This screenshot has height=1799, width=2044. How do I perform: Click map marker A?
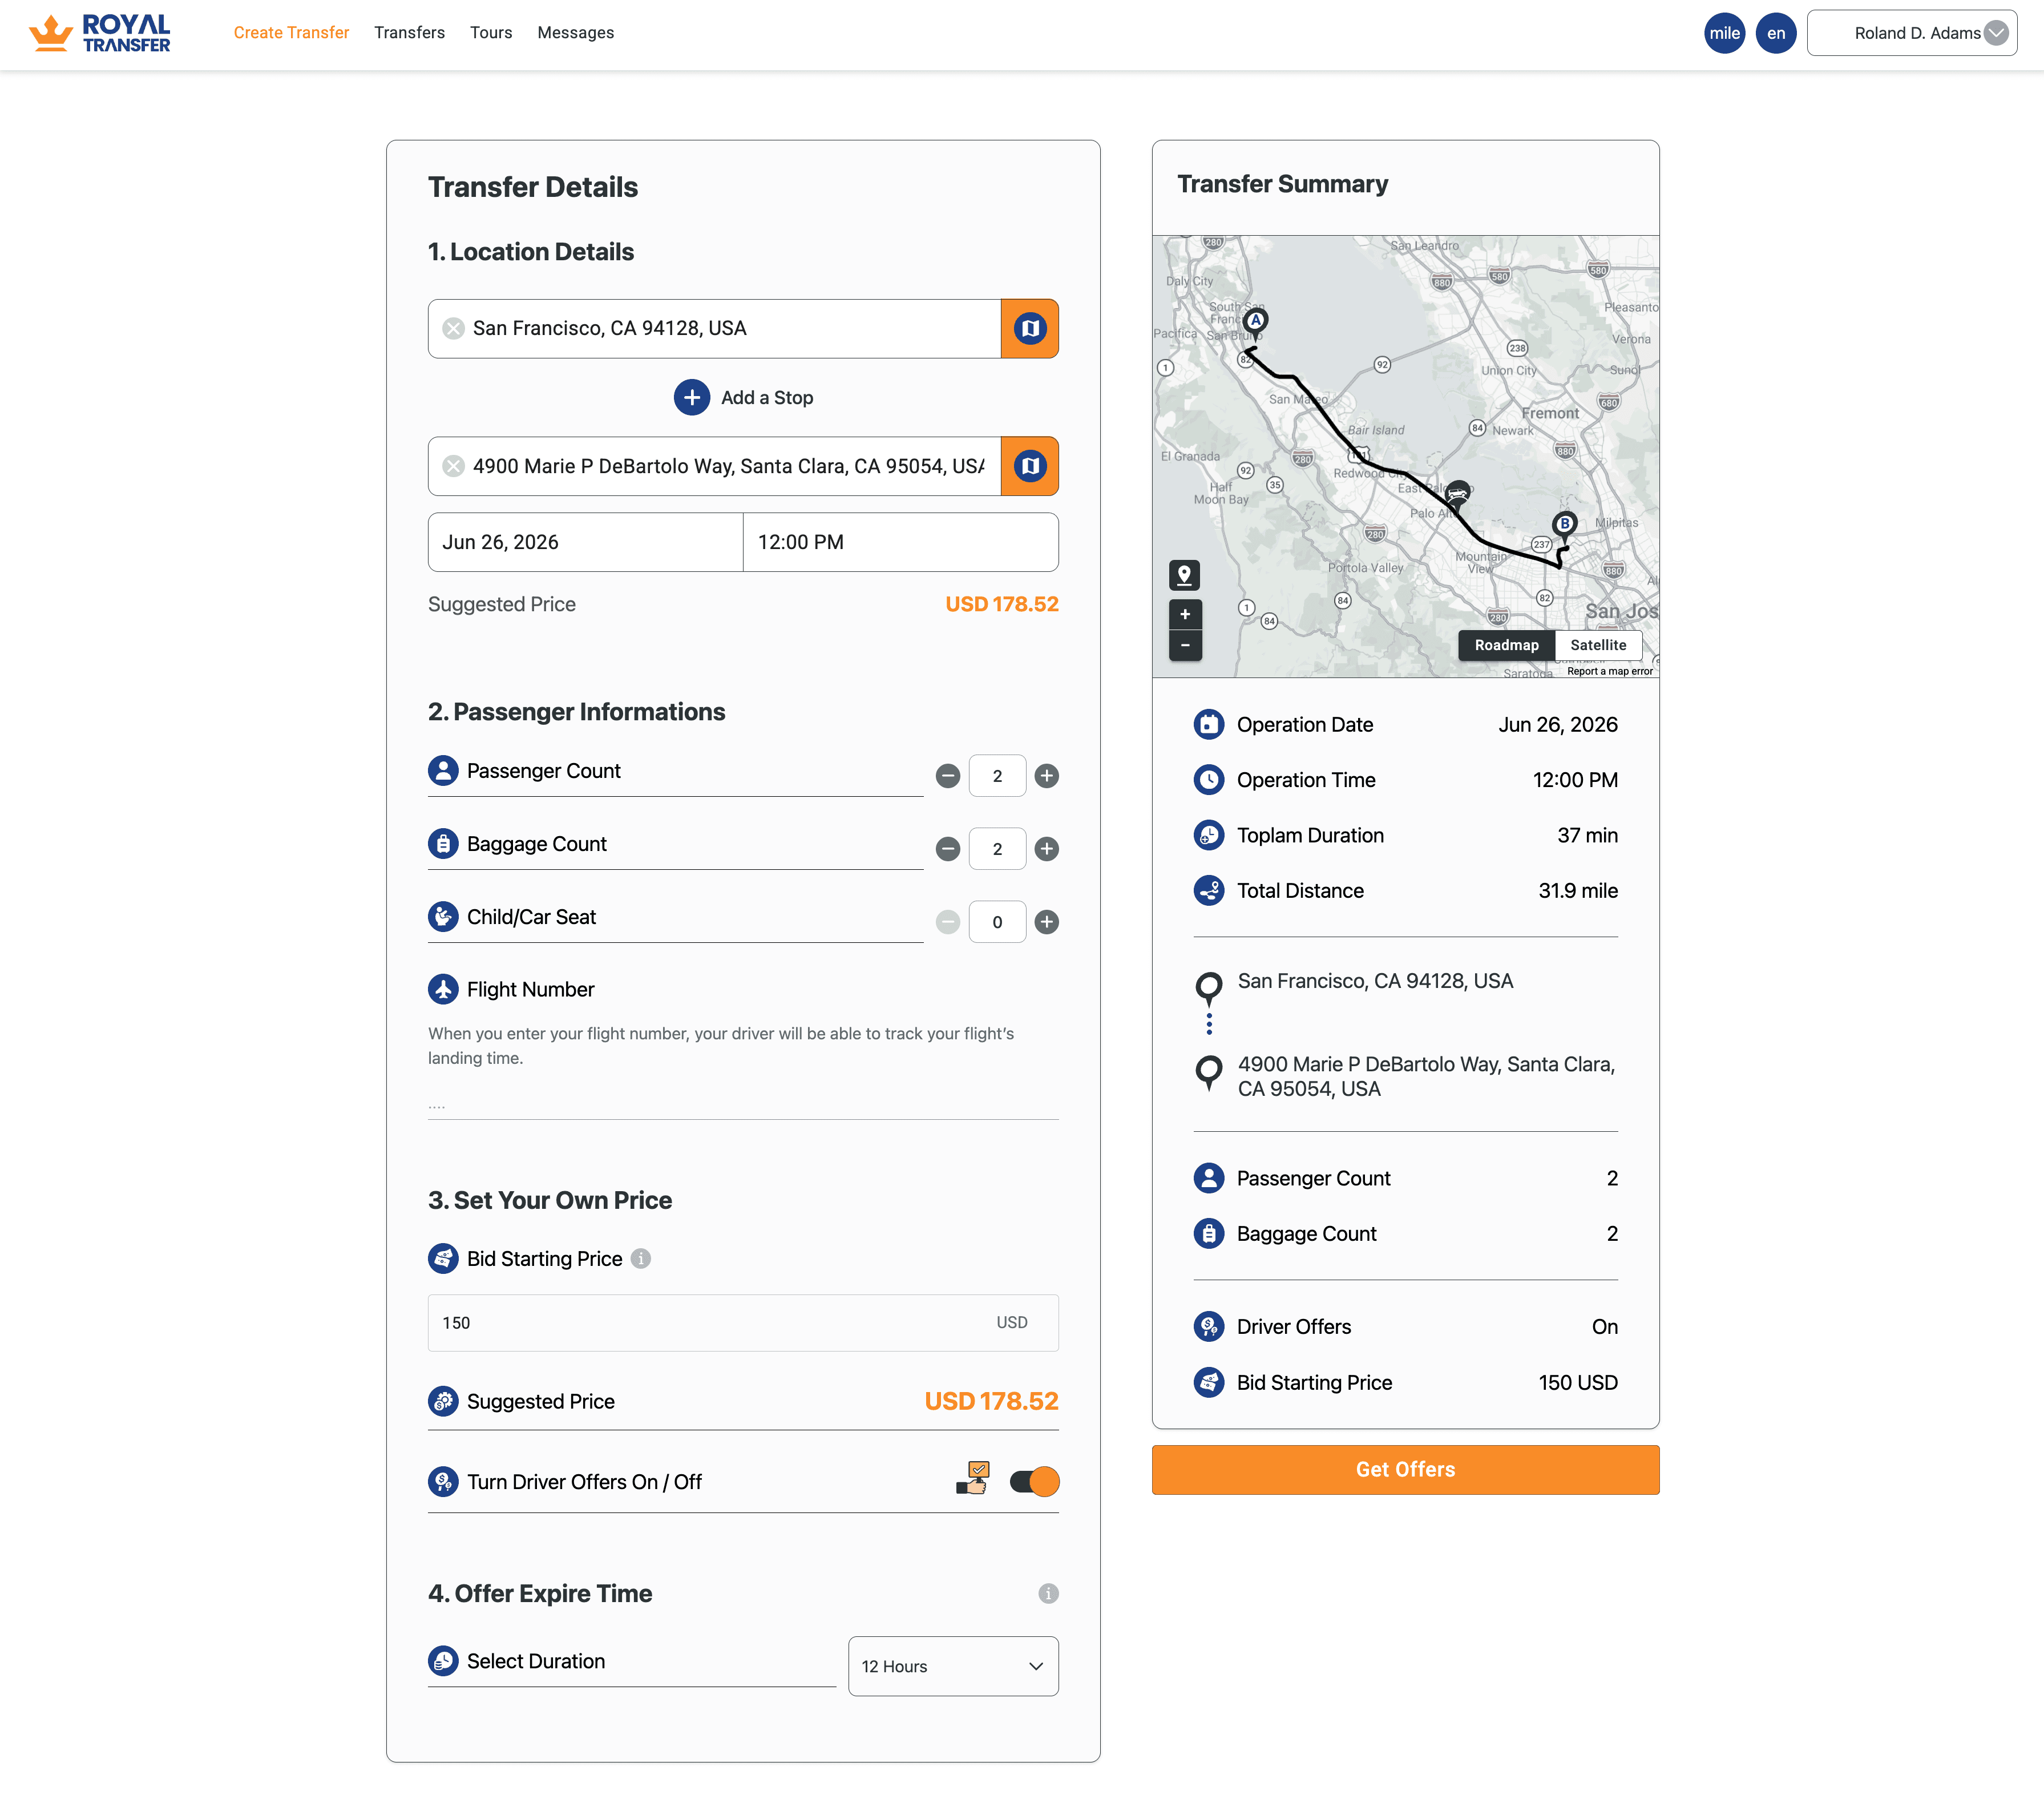(x=1256, y=322)
